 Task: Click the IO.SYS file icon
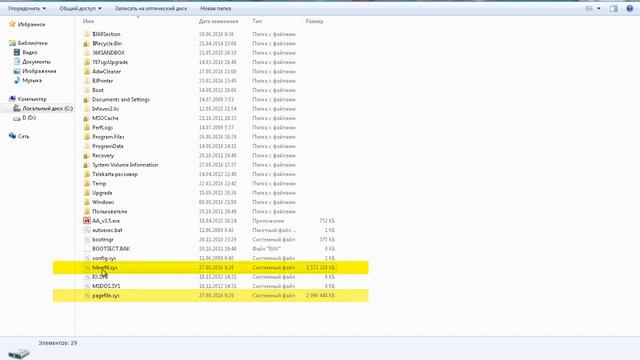pyautogui.click(x=87, y=277)
